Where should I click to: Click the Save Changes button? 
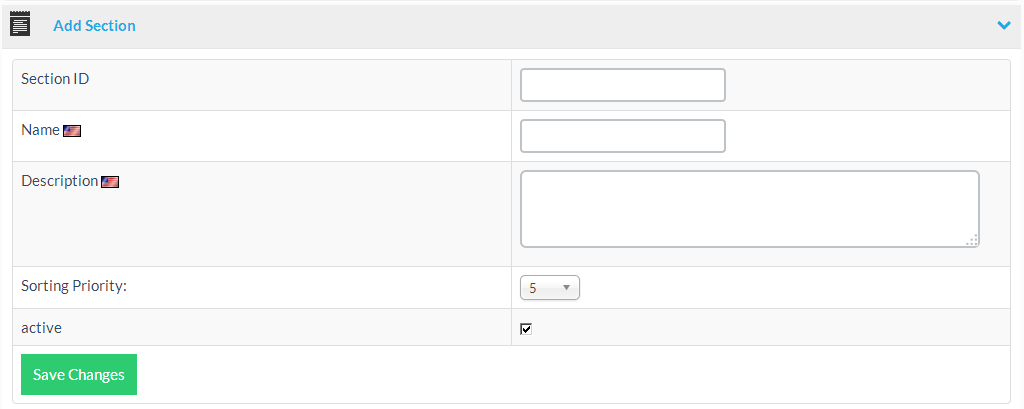(x=79, y=375)
